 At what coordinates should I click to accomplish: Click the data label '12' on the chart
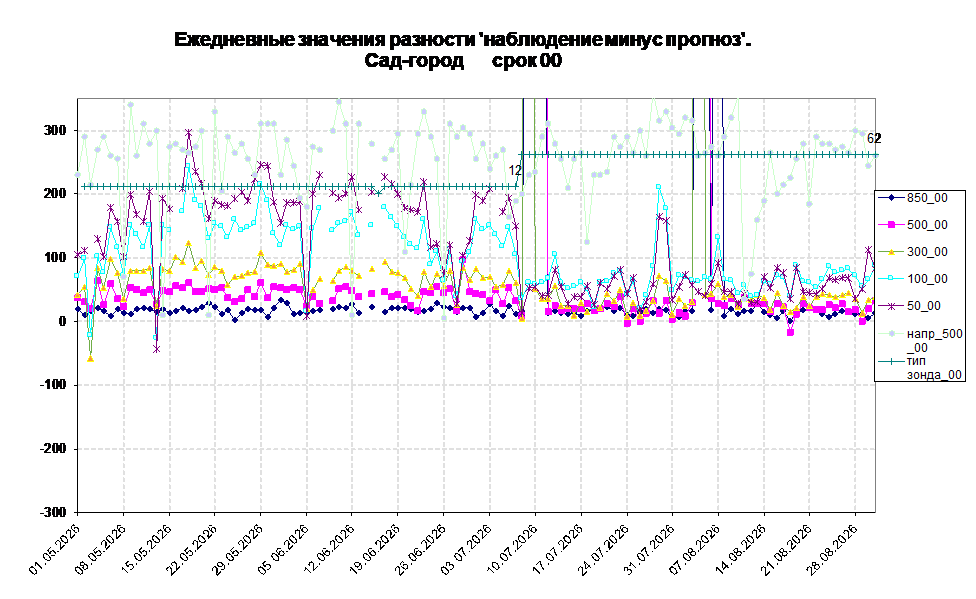(x=515, y=170)
